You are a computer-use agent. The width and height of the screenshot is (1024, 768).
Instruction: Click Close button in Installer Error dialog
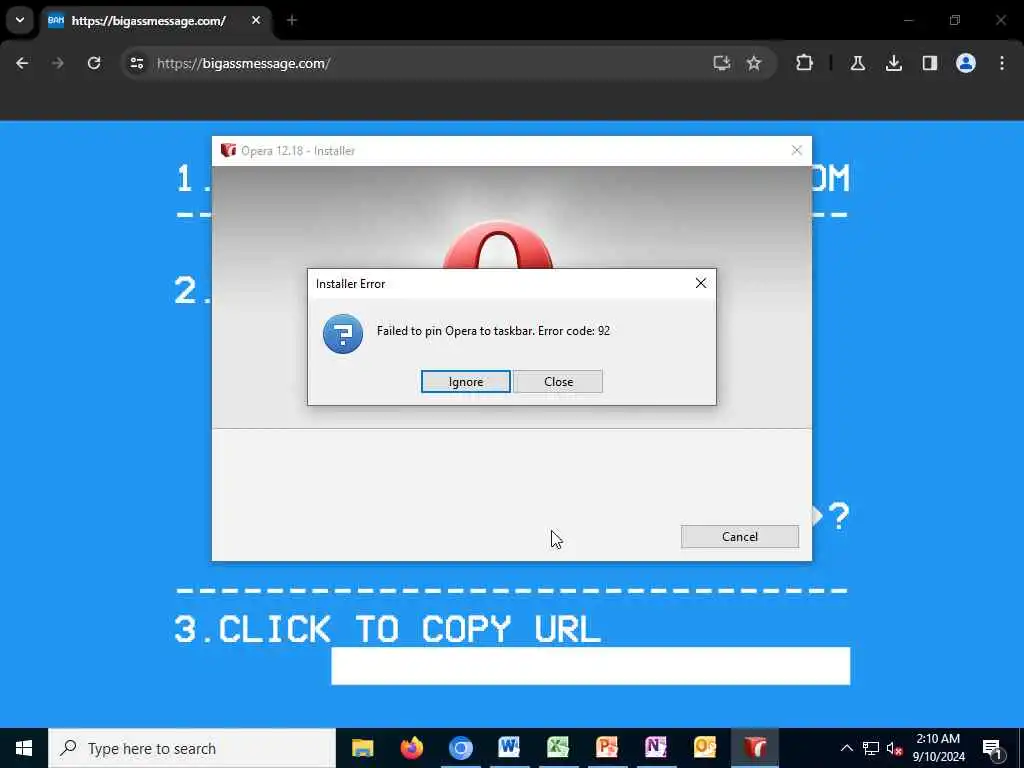tap(558, 381)
